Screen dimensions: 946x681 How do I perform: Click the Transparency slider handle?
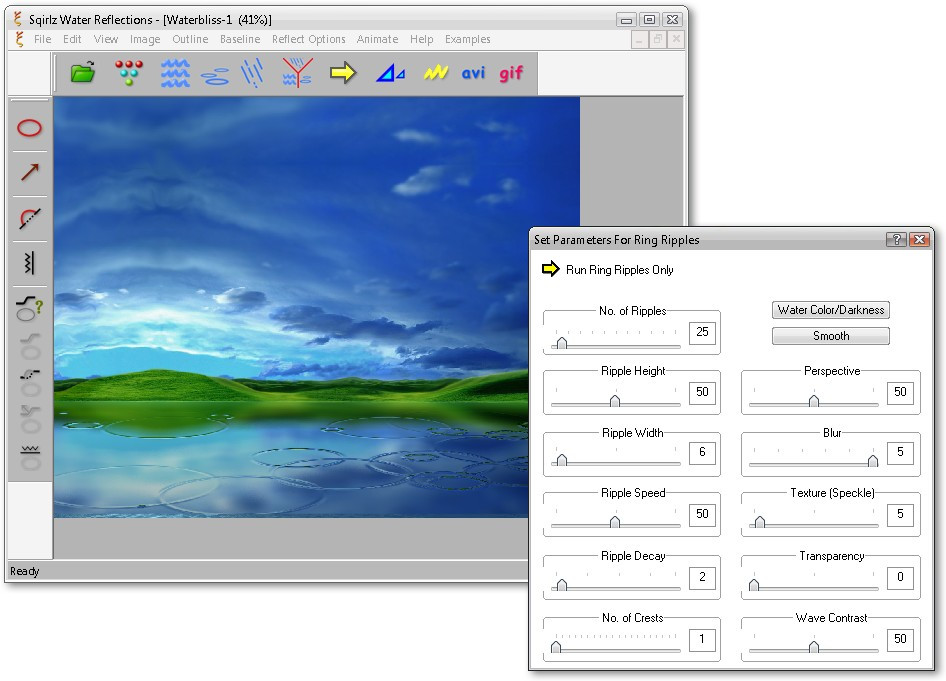[x=754, y=585]
